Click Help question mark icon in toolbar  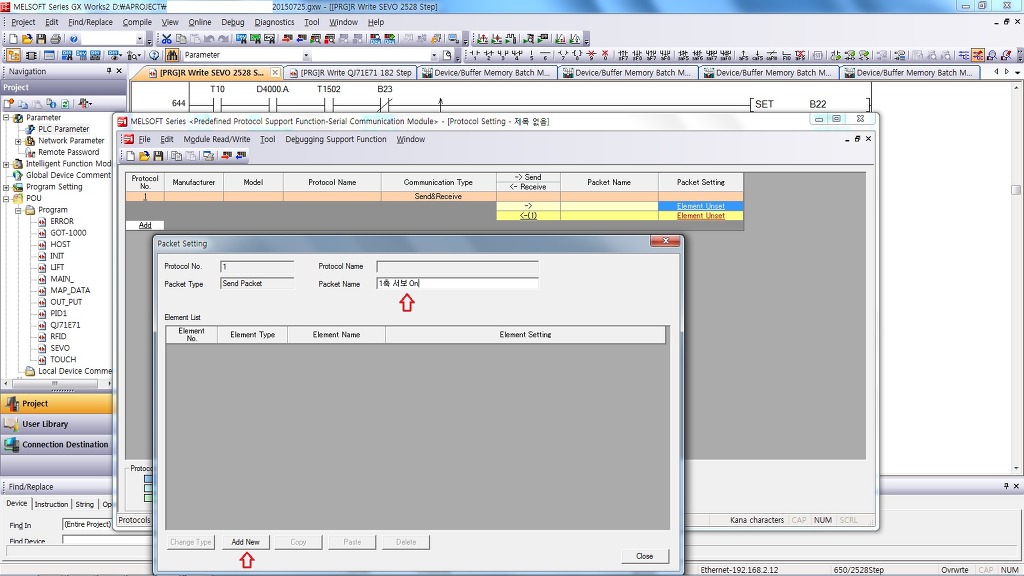pyautogui.click(x=74, y=39)
